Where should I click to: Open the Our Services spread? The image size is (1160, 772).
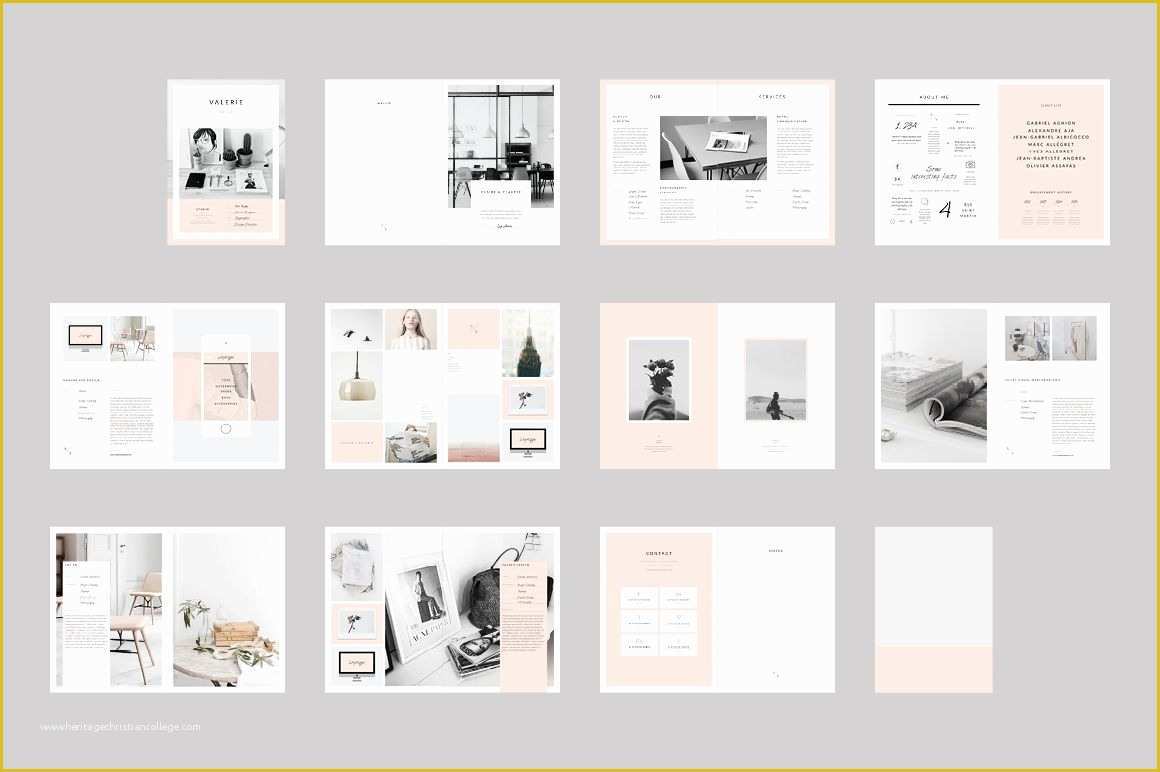[x=718, y=162]
